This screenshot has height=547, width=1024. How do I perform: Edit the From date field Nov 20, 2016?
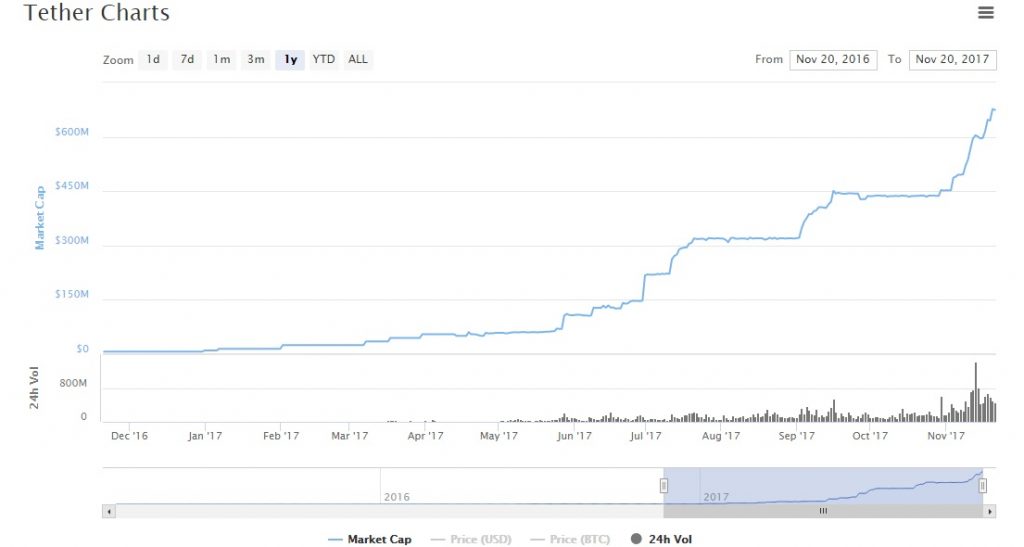tap(833, 59)
